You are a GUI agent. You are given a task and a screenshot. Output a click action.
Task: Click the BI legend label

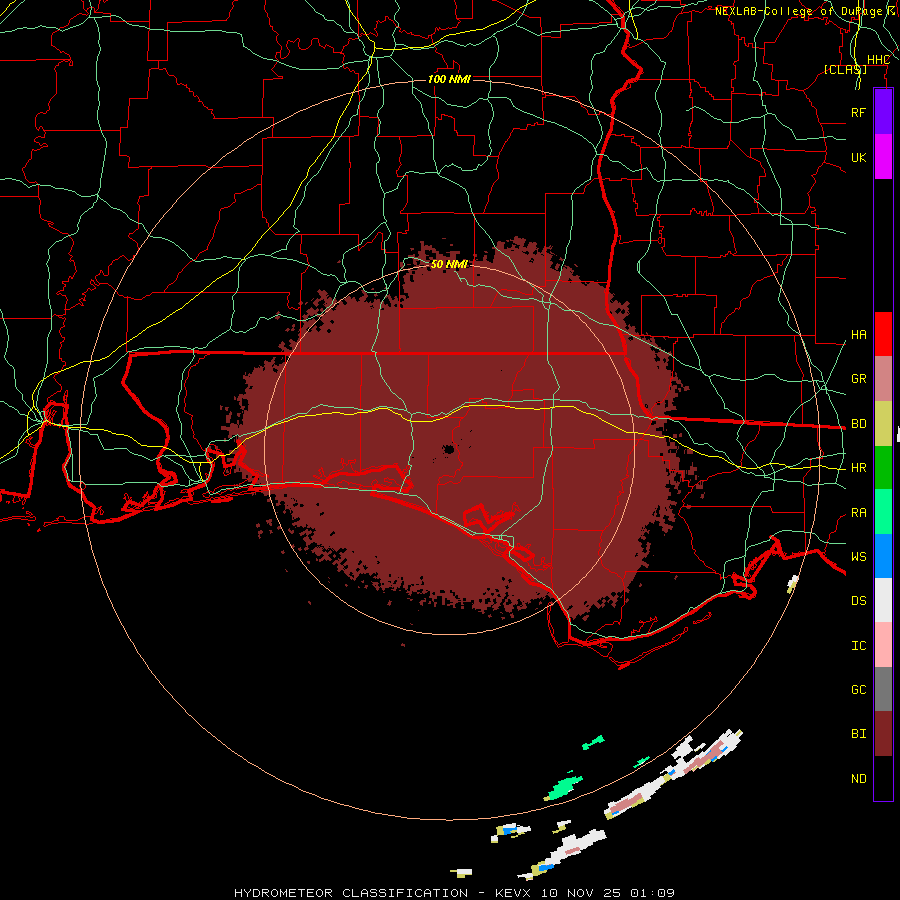[858, 734]
